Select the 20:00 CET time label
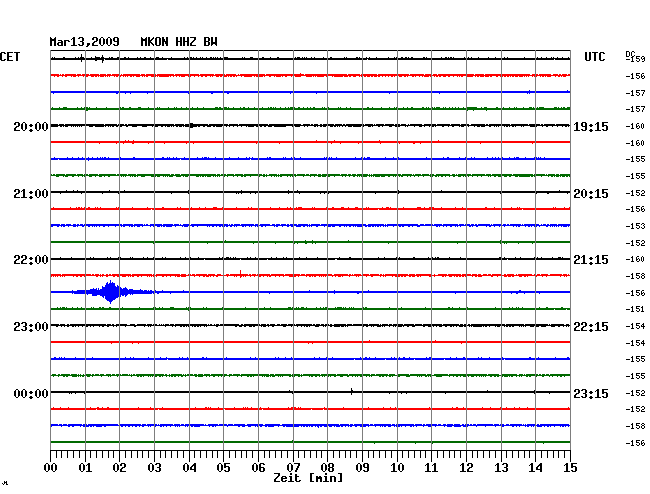Screen dimensions: 650x494 31,126
